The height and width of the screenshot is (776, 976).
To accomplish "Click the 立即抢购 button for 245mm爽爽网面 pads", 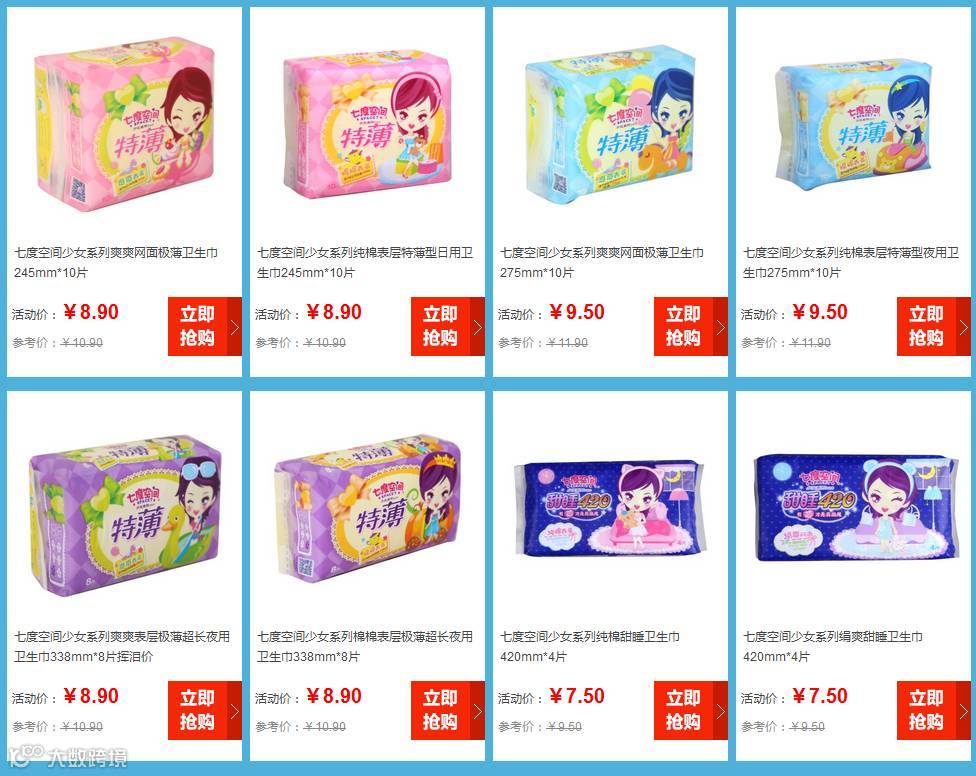I will coord(205,326).
